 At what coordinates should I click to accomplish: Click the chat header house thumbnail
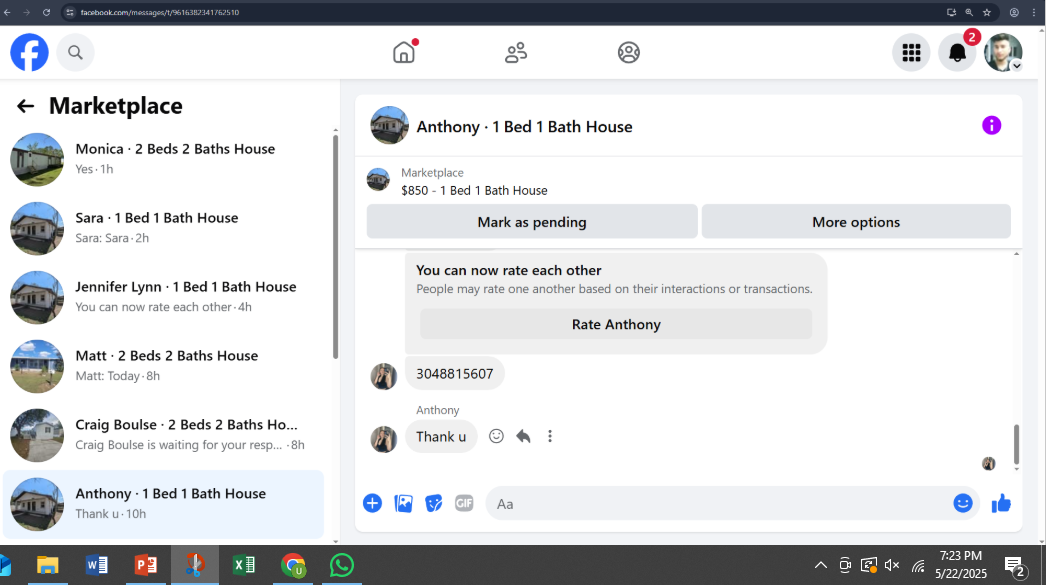[390, 125]
